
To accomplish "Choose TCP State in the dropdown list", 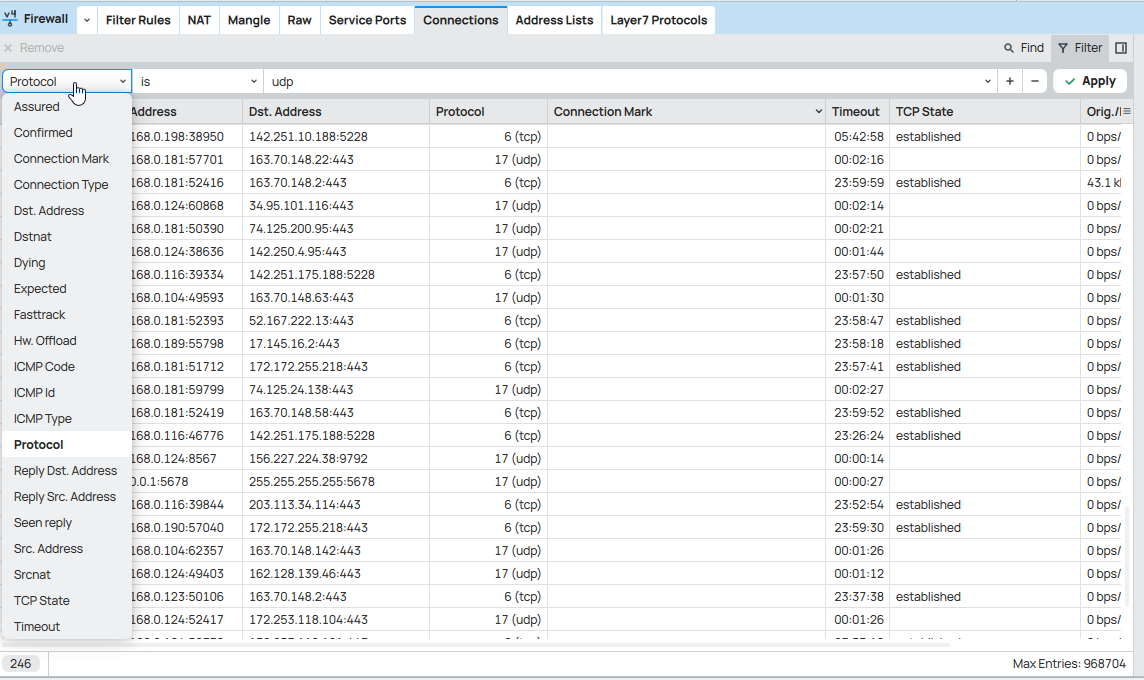I will [66, 600].
